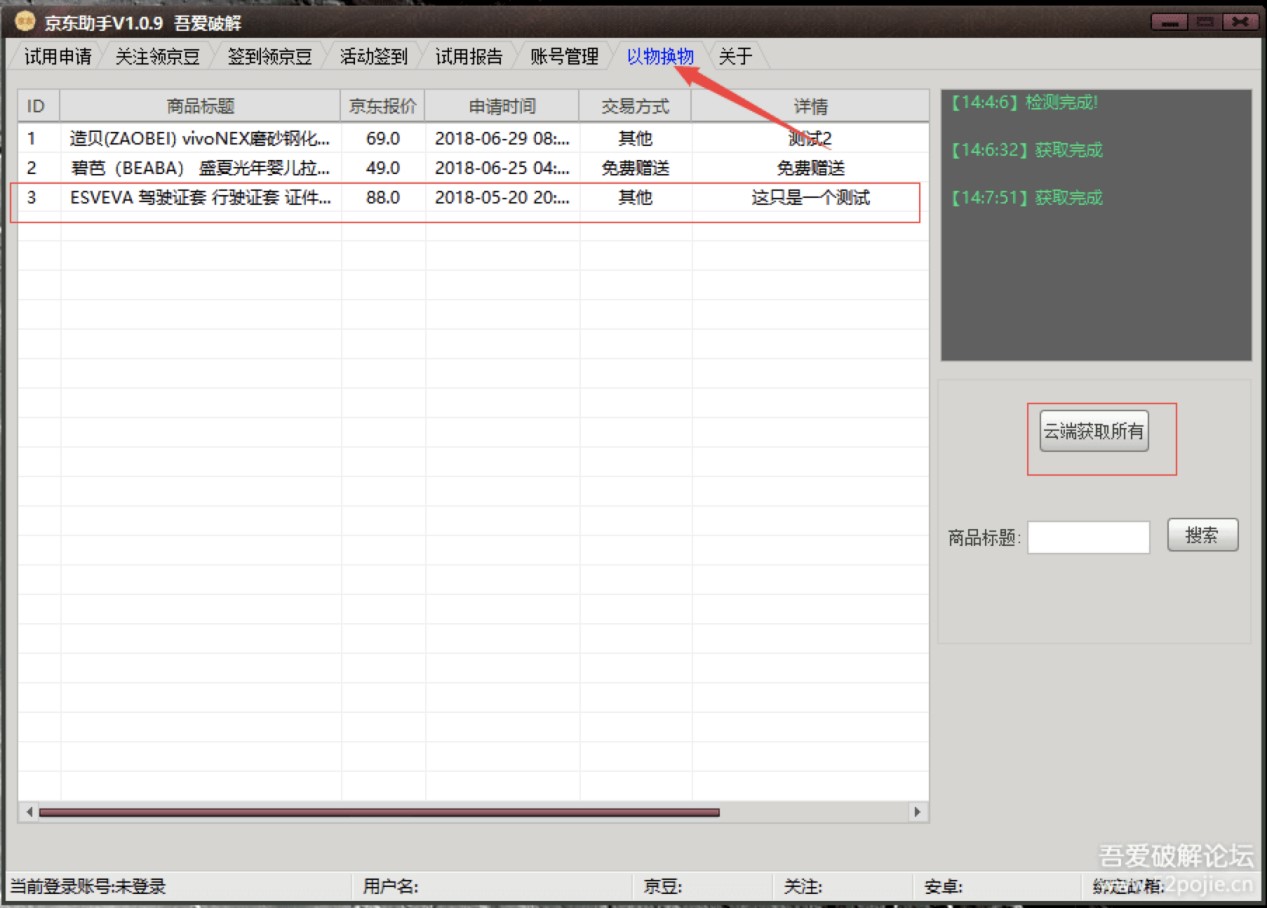Select the 造贝(ZAOBEI) vivoNEX row

[x=200, y=138]
